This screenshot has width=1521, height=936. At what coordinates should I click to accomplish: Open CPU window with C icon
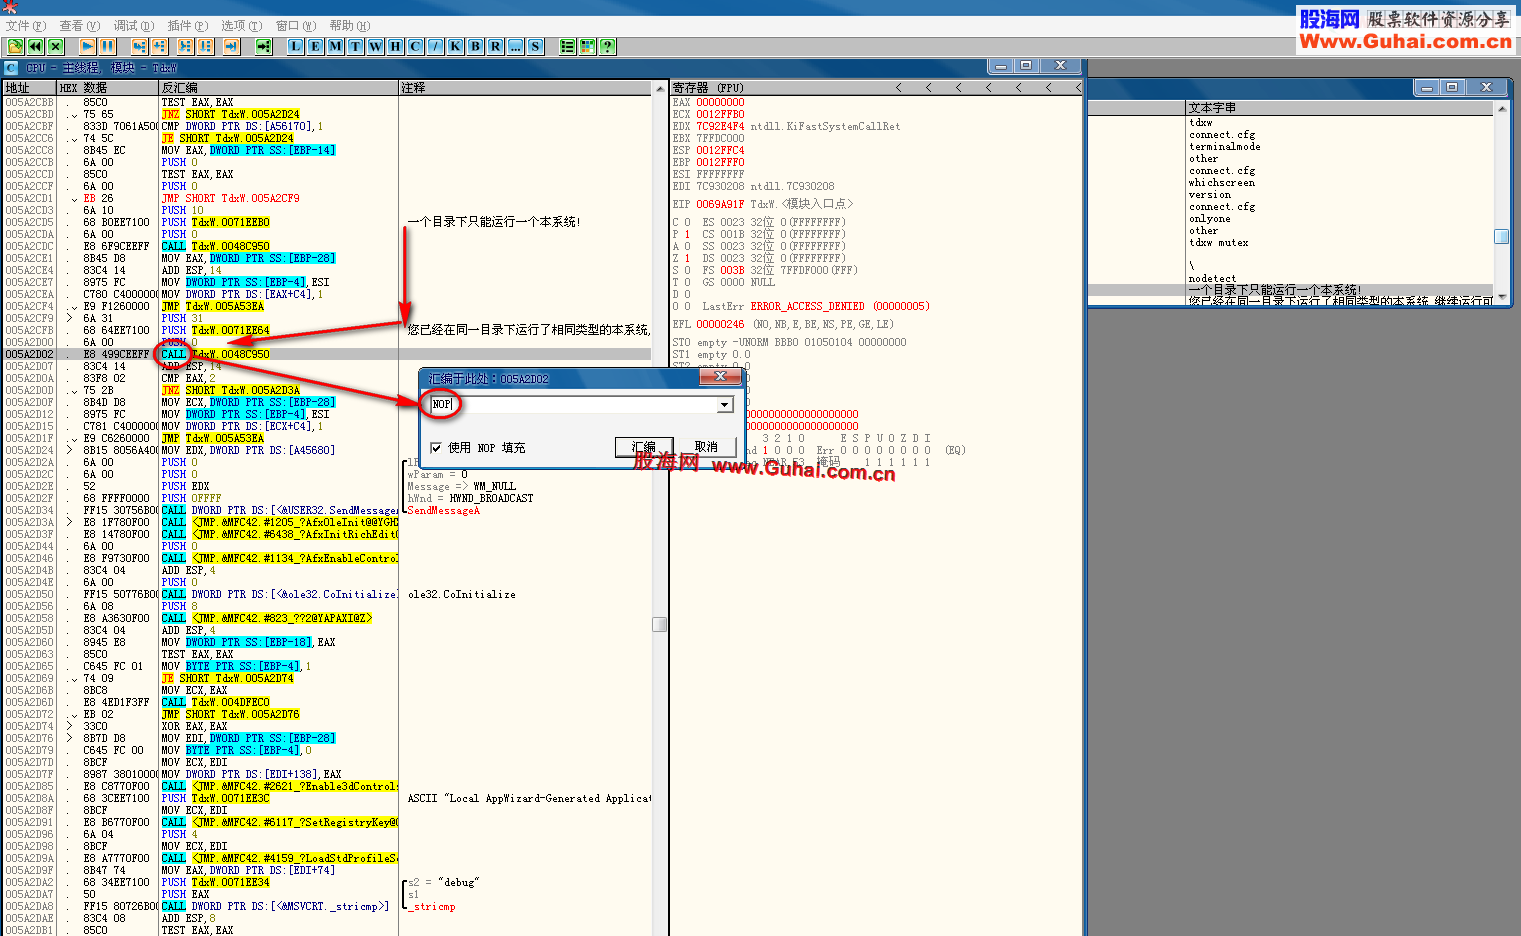click(x=415, y=46)
